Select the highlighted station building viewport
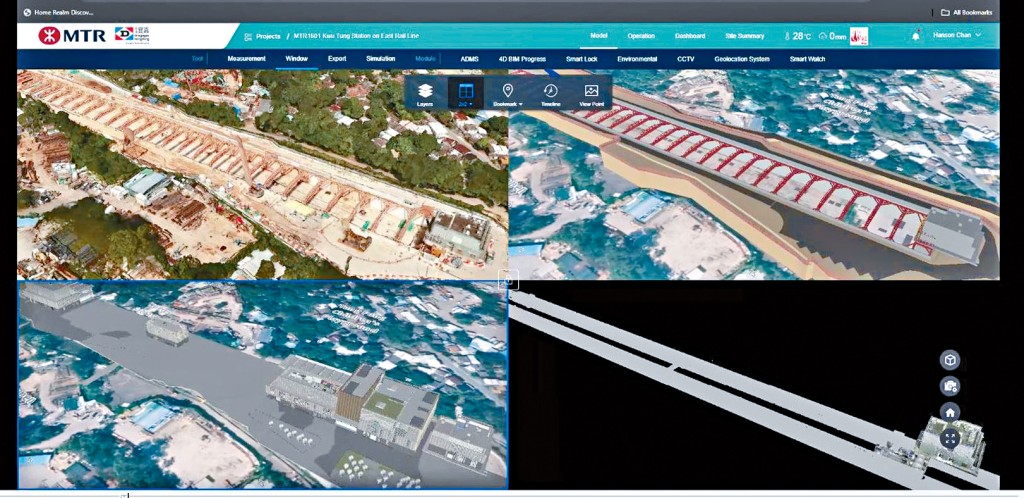 263,384
